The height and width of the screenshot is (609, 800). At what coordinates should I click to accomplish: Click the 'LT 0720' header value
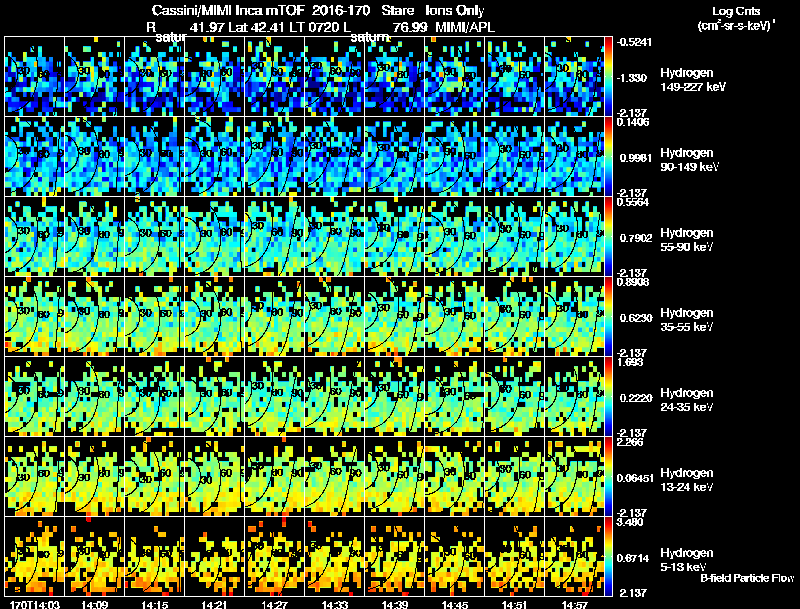[313, 27]
